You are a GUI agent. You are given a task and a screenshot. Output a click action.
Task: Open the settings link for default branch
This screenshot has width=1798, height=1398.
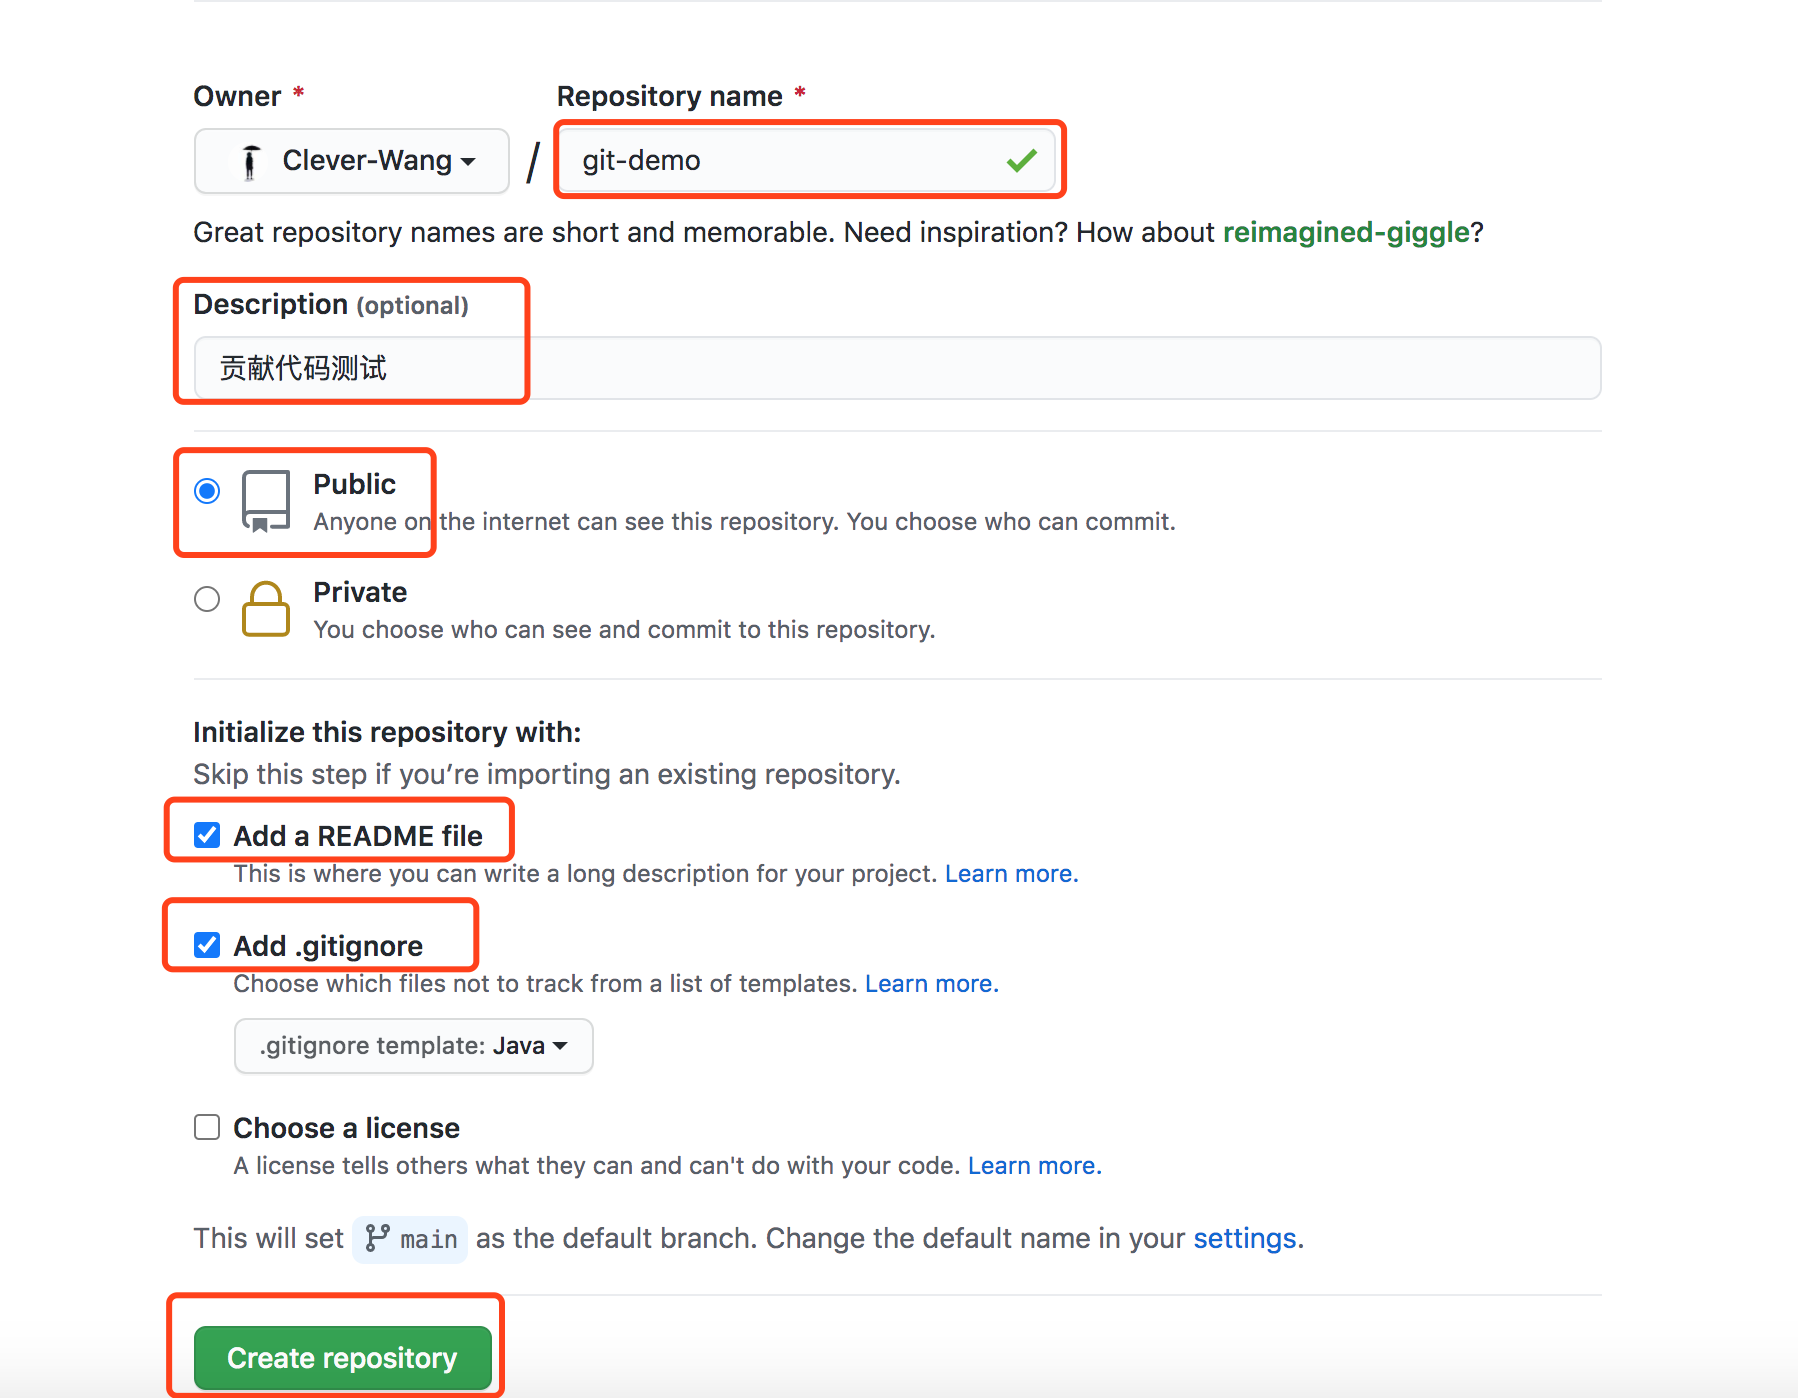click(x=1245, y=1239)
